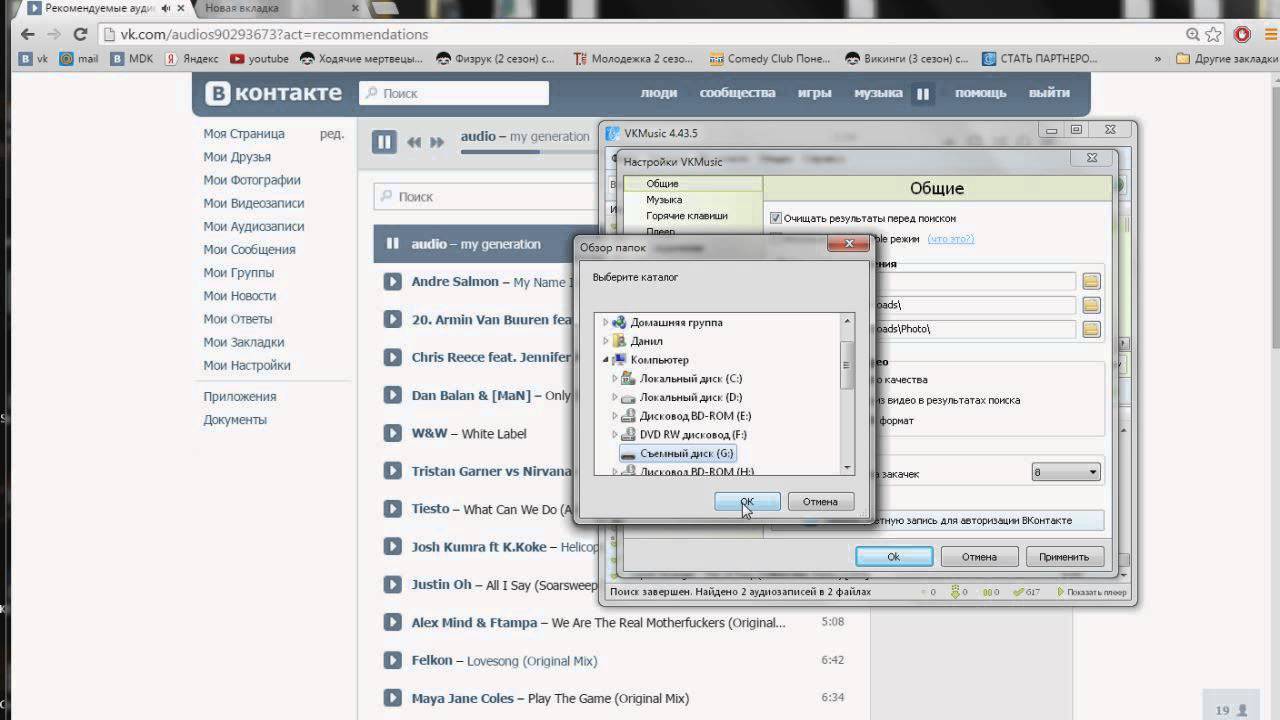1280x720 pixels.
Task: Play Felkon Lovesong track
Action: coord(393,661)
